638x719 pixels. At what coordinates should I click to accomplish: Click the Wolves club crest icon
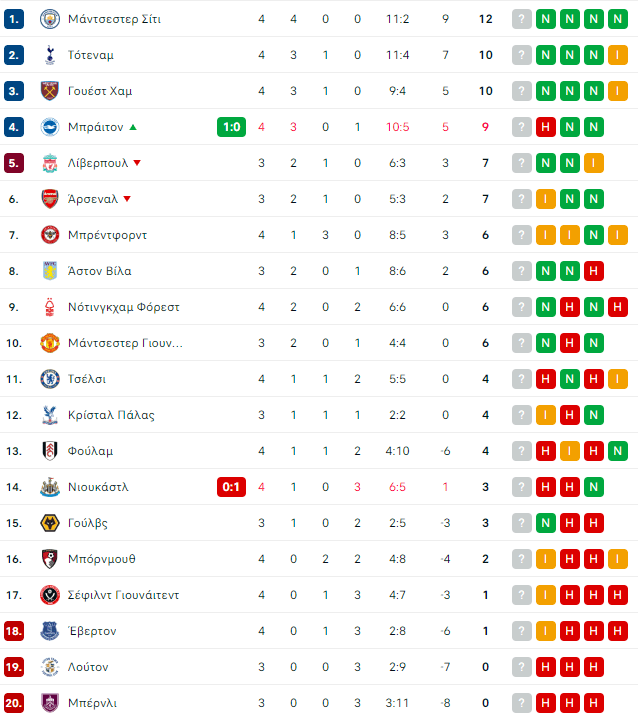(x=49, y=523)
